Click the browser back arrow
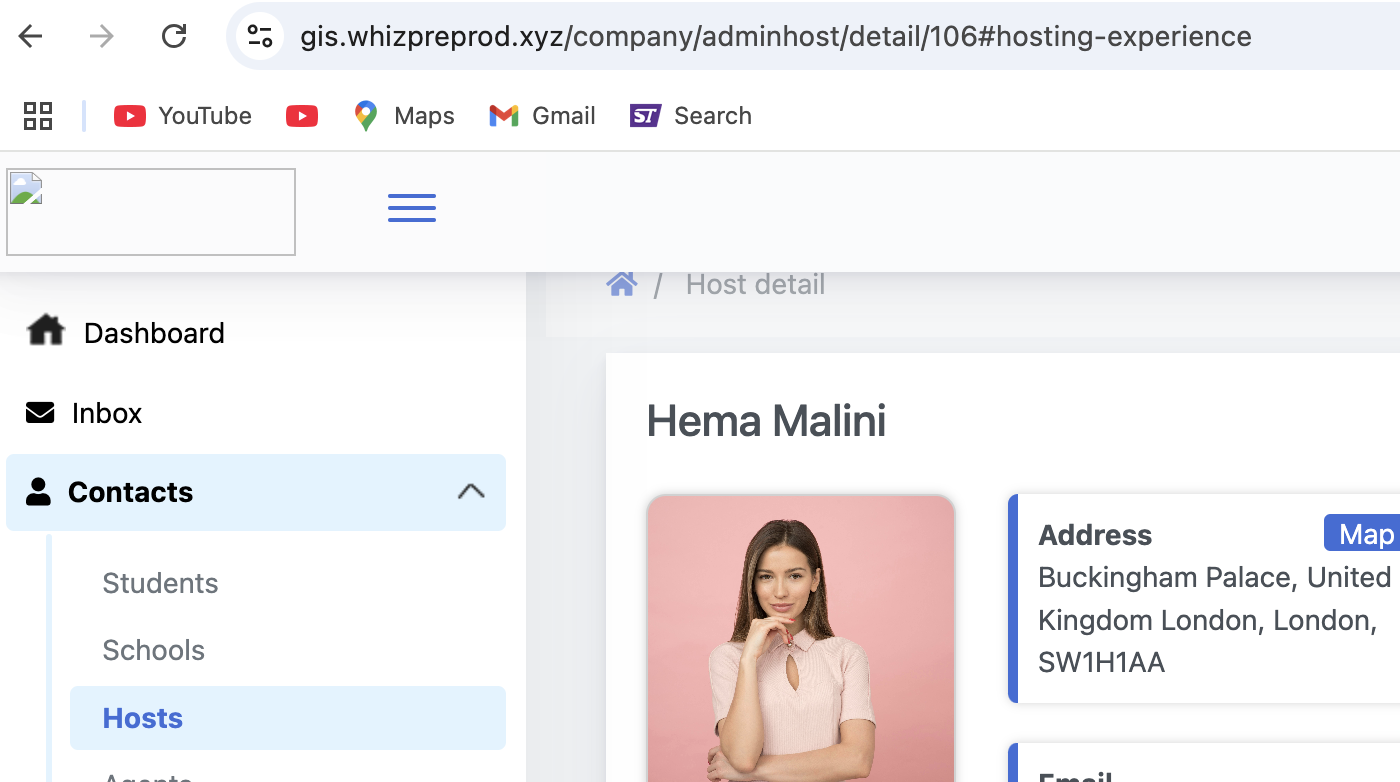The image size is (1400, 782). tap(31, 37)
